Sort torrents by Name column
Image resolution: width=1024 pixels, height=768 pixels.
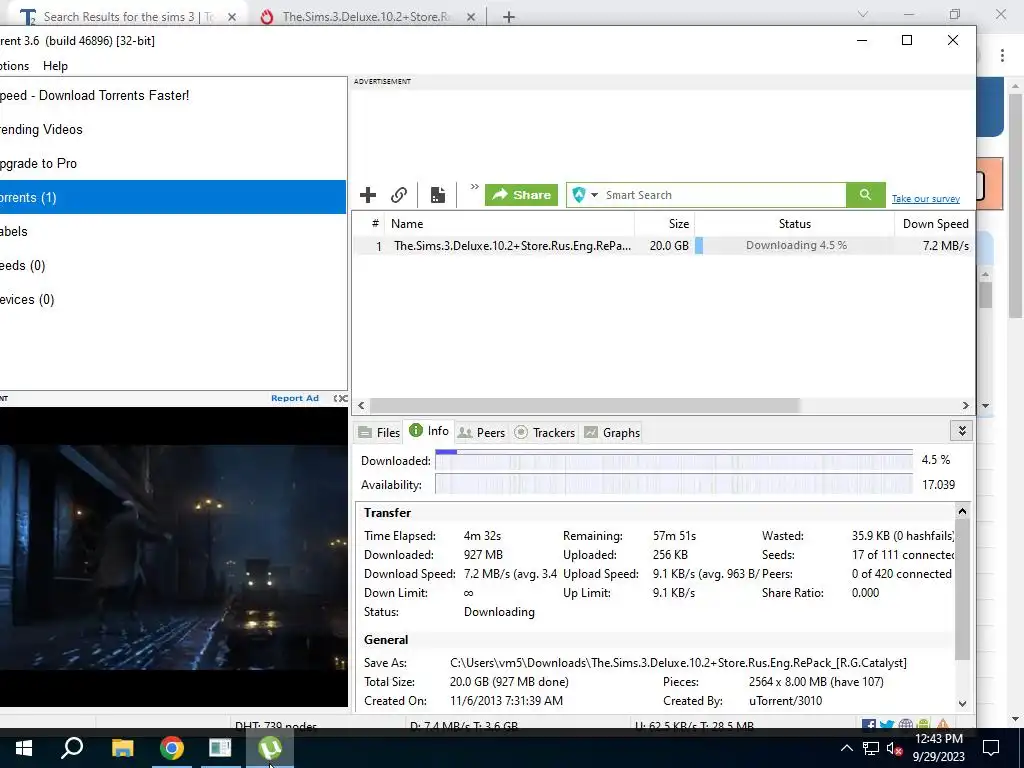pos(509,223)
